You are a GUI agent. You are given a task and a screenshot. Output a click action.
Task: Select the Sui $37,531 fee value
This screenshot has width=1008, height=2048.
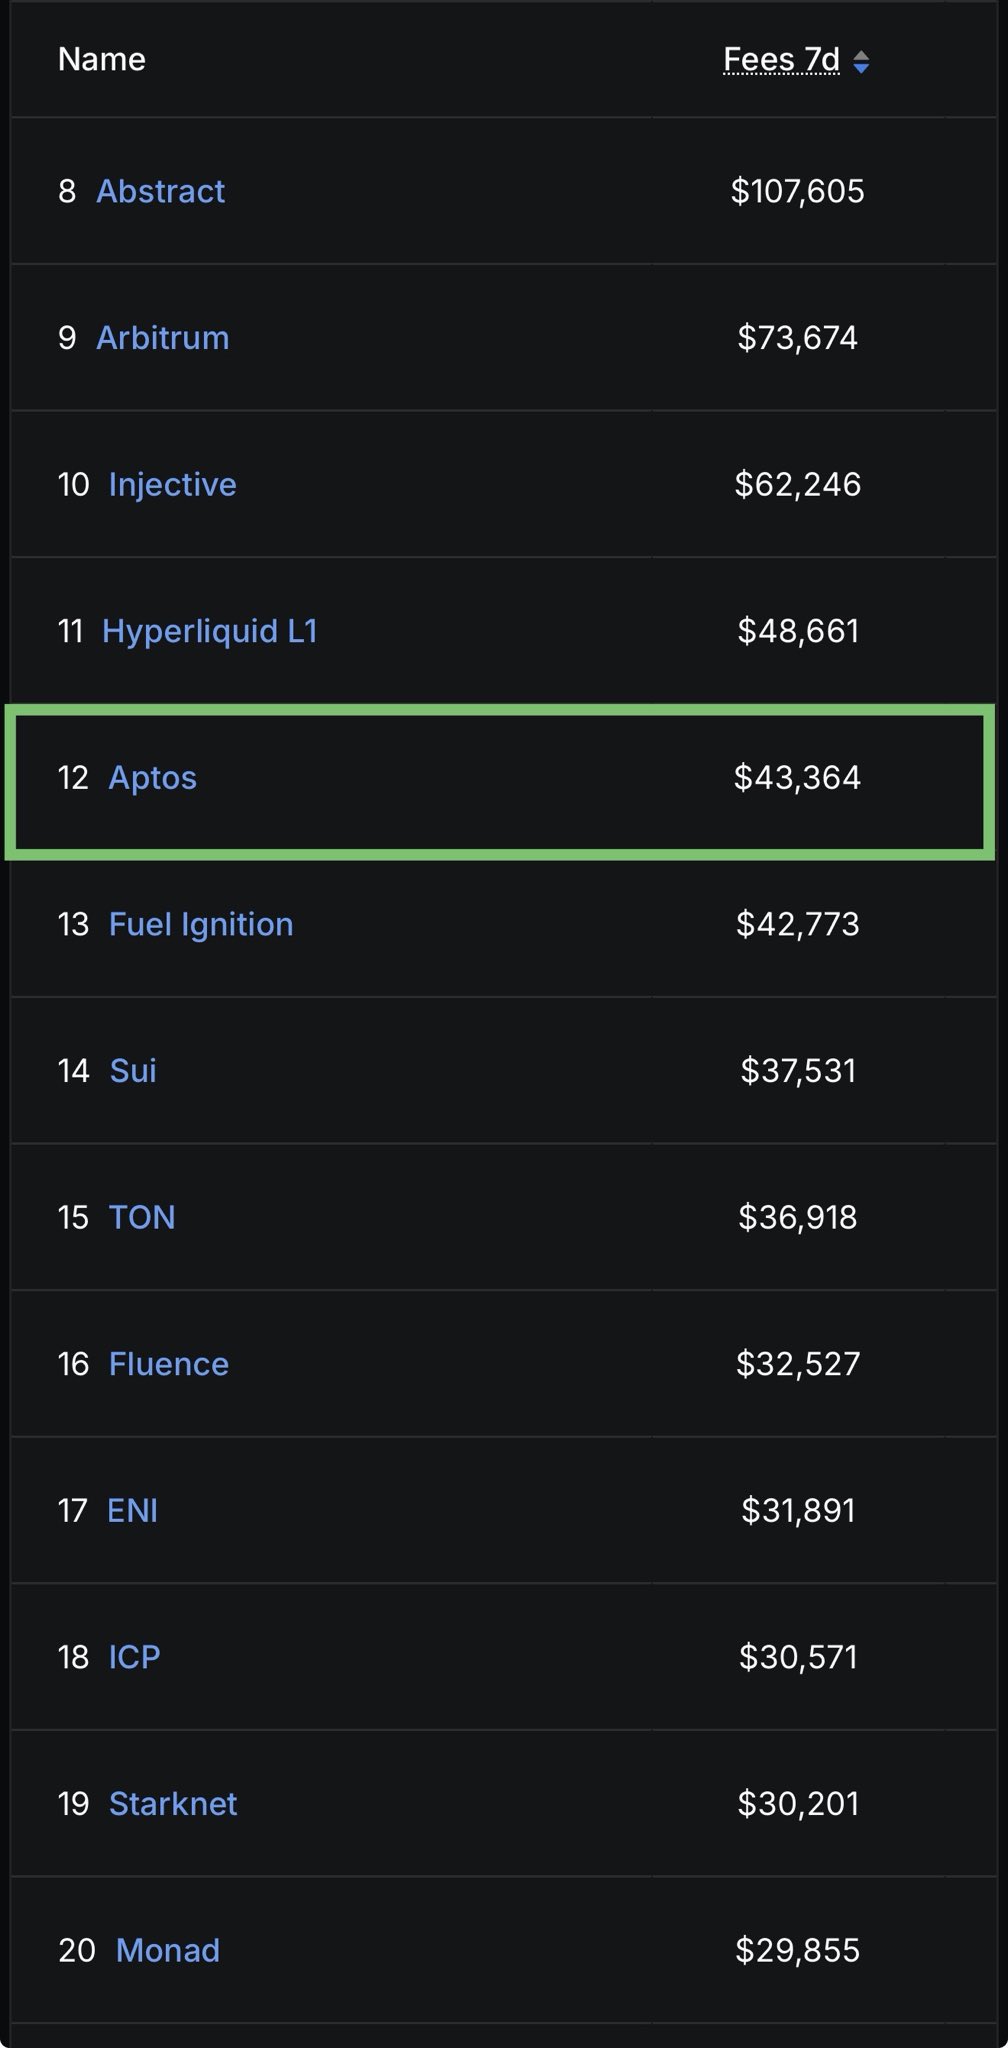coord(798,1071)
